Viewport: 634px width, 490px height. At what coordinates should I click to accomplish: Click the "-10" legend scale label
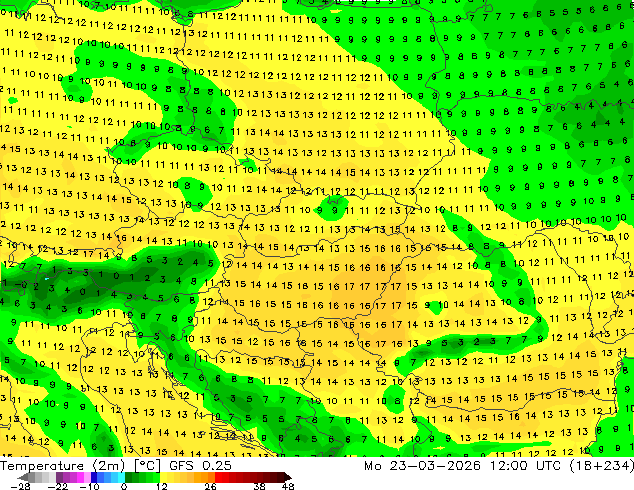click(x=89, y=486)
